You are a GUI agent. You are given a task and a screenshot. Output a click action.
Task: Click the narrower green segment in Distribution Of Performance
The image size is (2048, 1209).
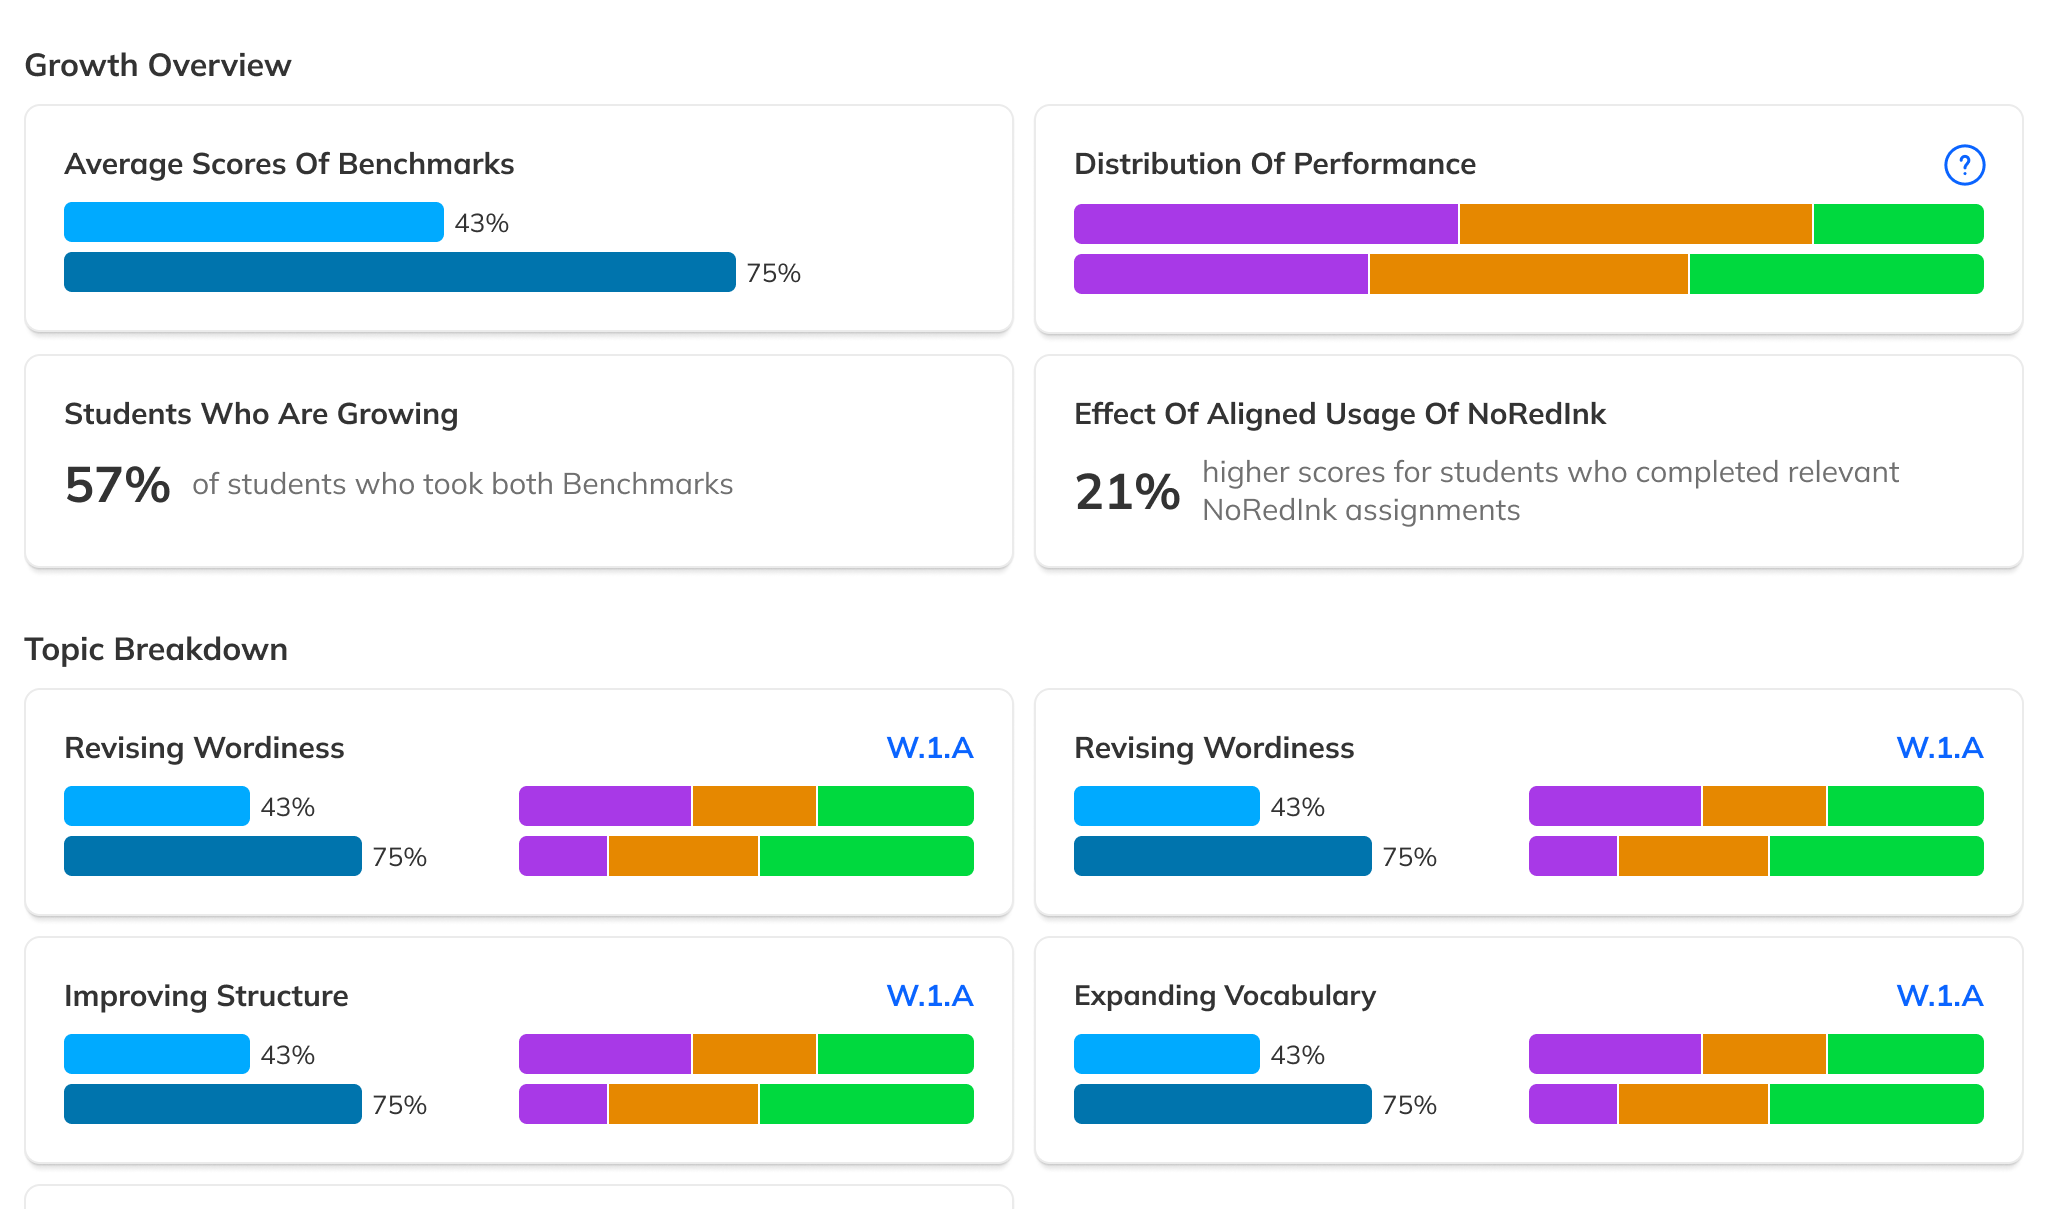coord(1898,224)
